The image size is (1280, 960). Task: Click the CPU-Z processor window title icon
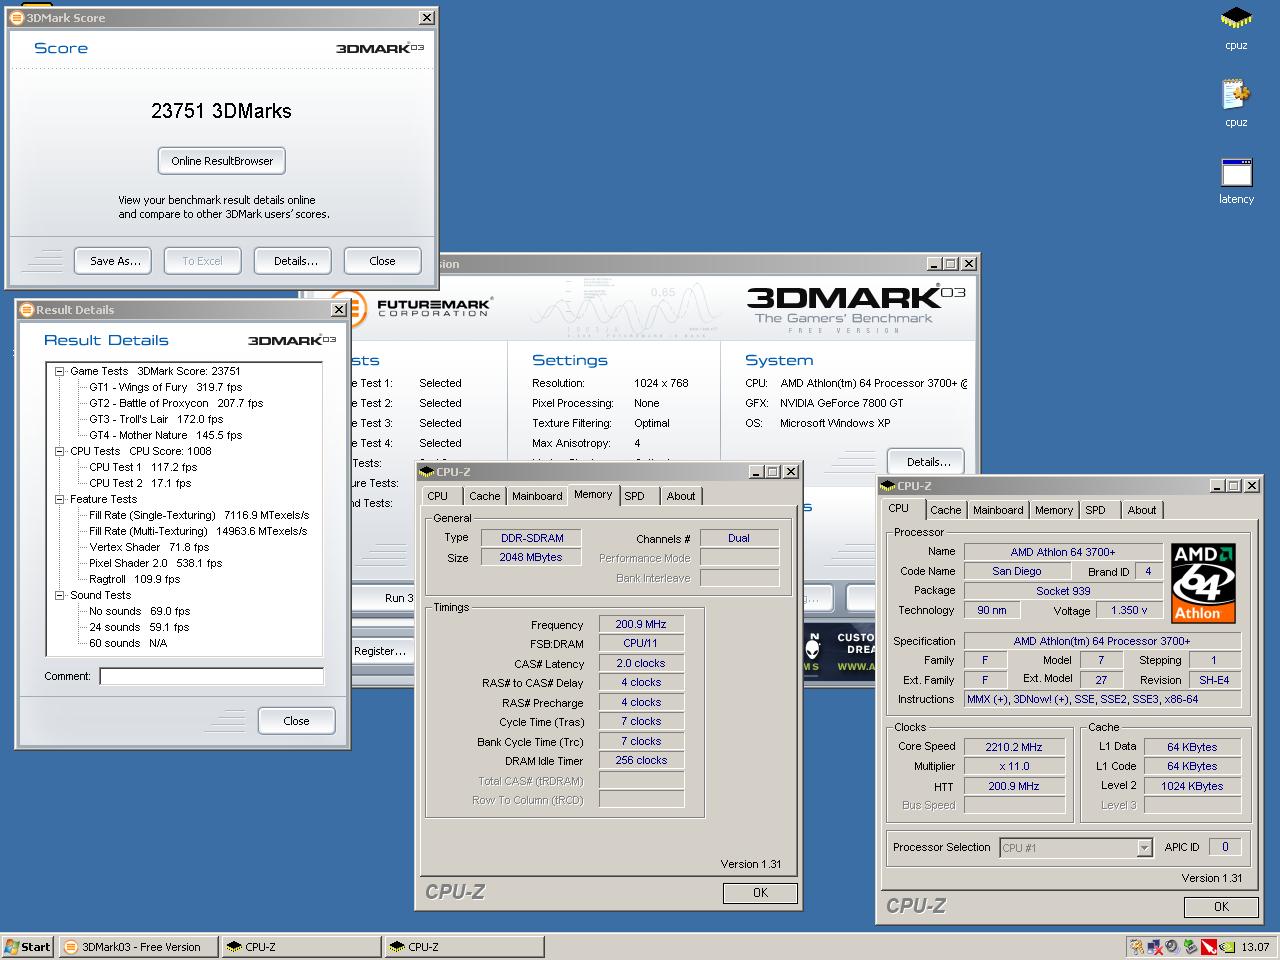[889, 486]
